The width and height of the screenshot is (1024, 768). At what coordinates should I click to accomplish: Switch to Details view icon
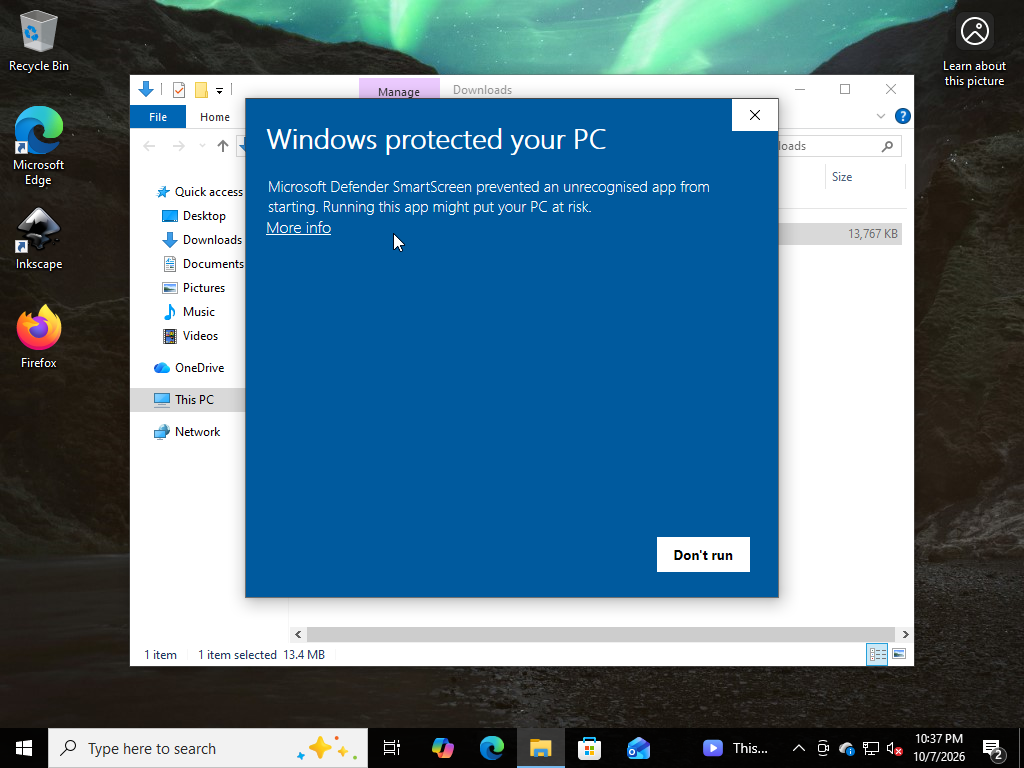877,654
